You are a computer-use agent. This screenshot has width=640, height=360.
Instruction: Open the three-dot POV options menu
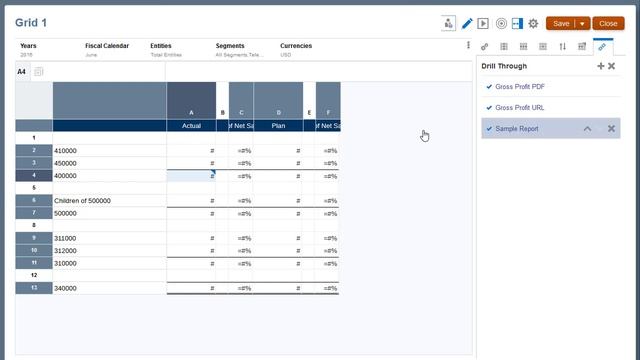(x=468, y=45)
